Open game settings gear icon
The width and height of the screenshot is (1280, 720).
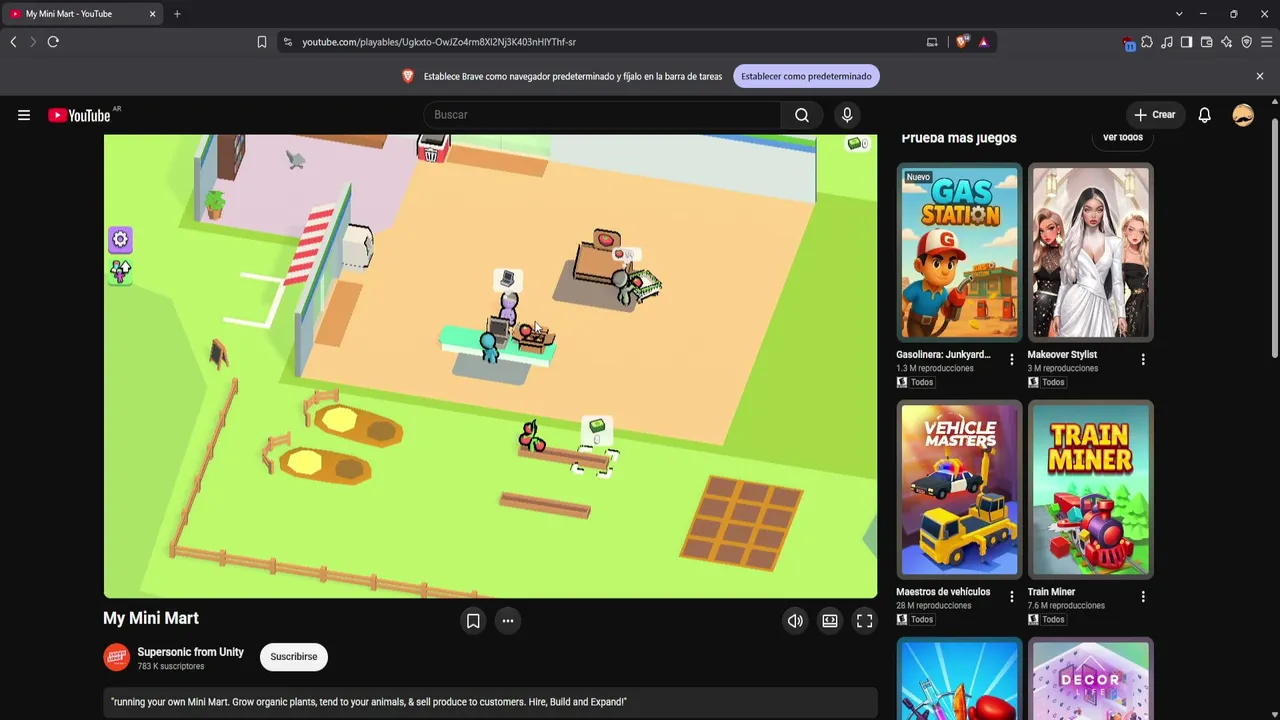point(120,239)
